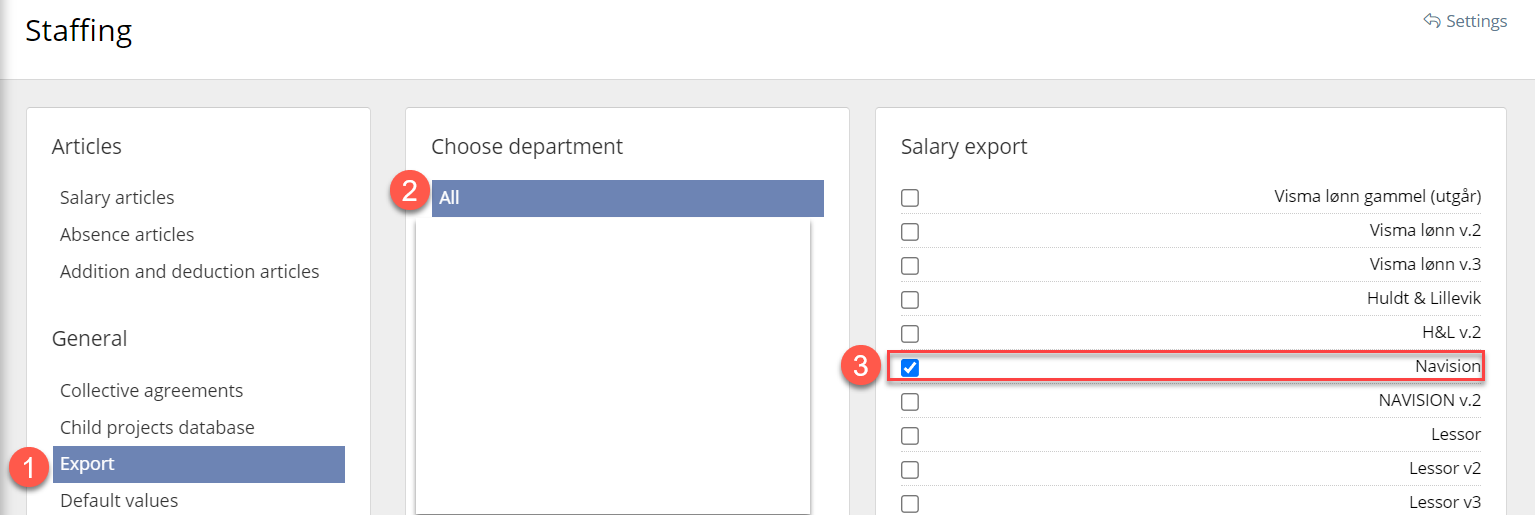Enable the Lessor export checkbox
The width and height of the screenshot is (1535, 515).
(910, 436)
